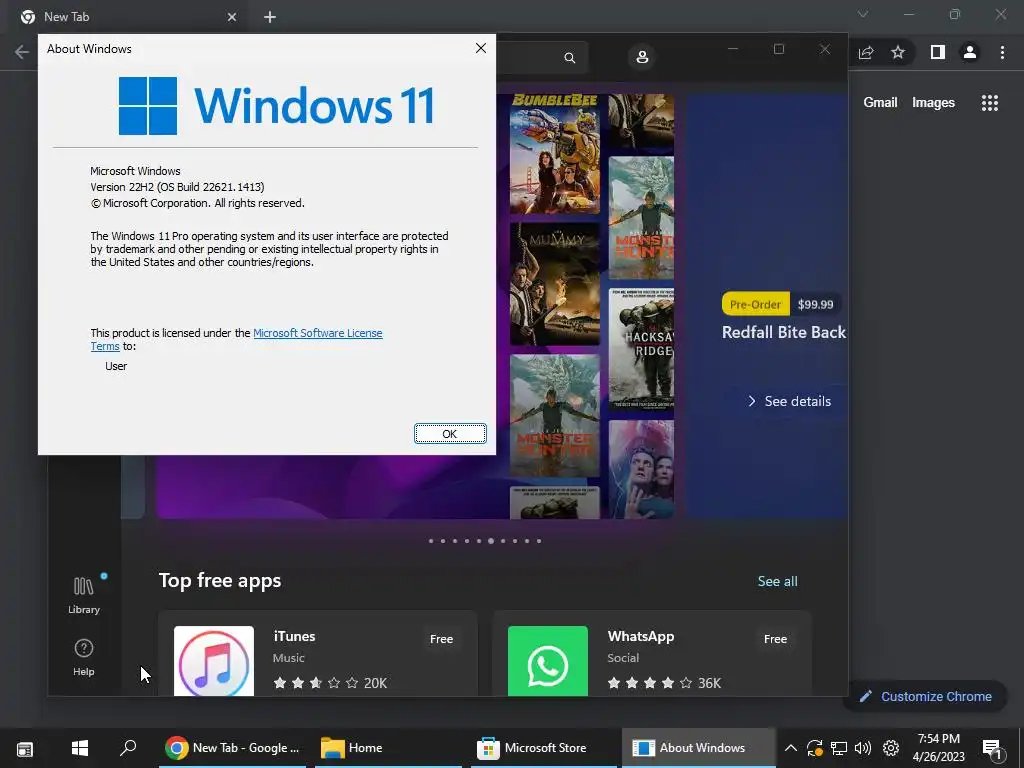
Task: Select the iTunes app title
Action: click(x=295, y=636)
